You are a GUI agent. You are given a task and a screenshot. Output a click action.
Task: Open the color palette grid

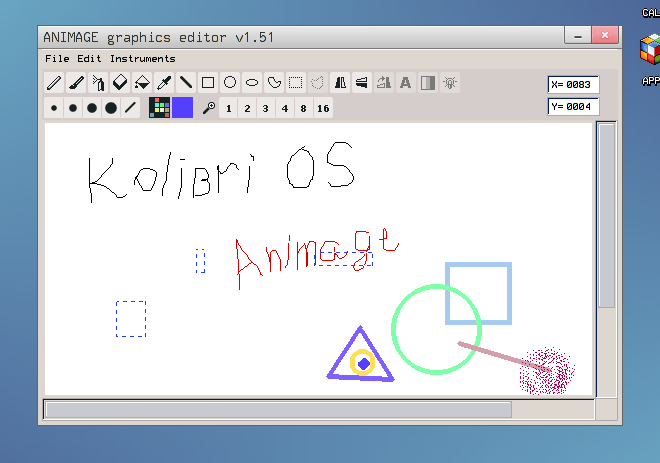[x=160, y=107]
